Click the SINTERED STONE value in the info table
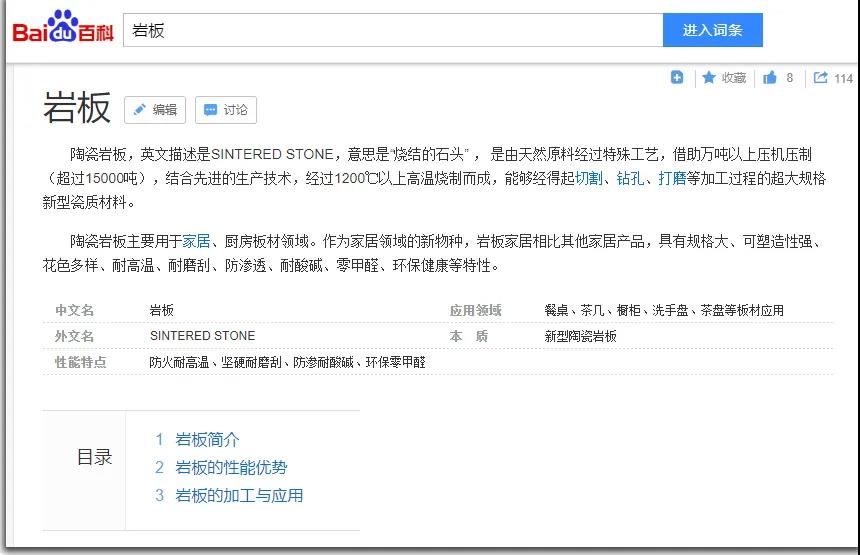 pyautogui.click(x=202, y=336)
